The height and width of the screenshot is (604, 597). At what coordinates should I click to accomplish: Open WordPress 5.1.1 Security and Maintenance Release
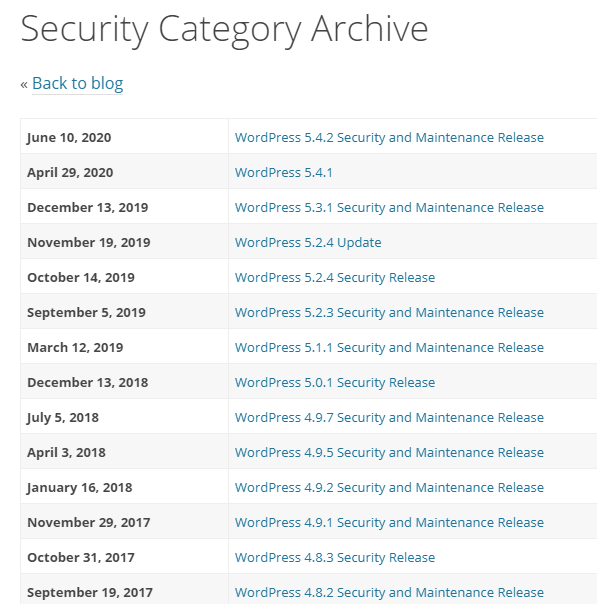389,348
